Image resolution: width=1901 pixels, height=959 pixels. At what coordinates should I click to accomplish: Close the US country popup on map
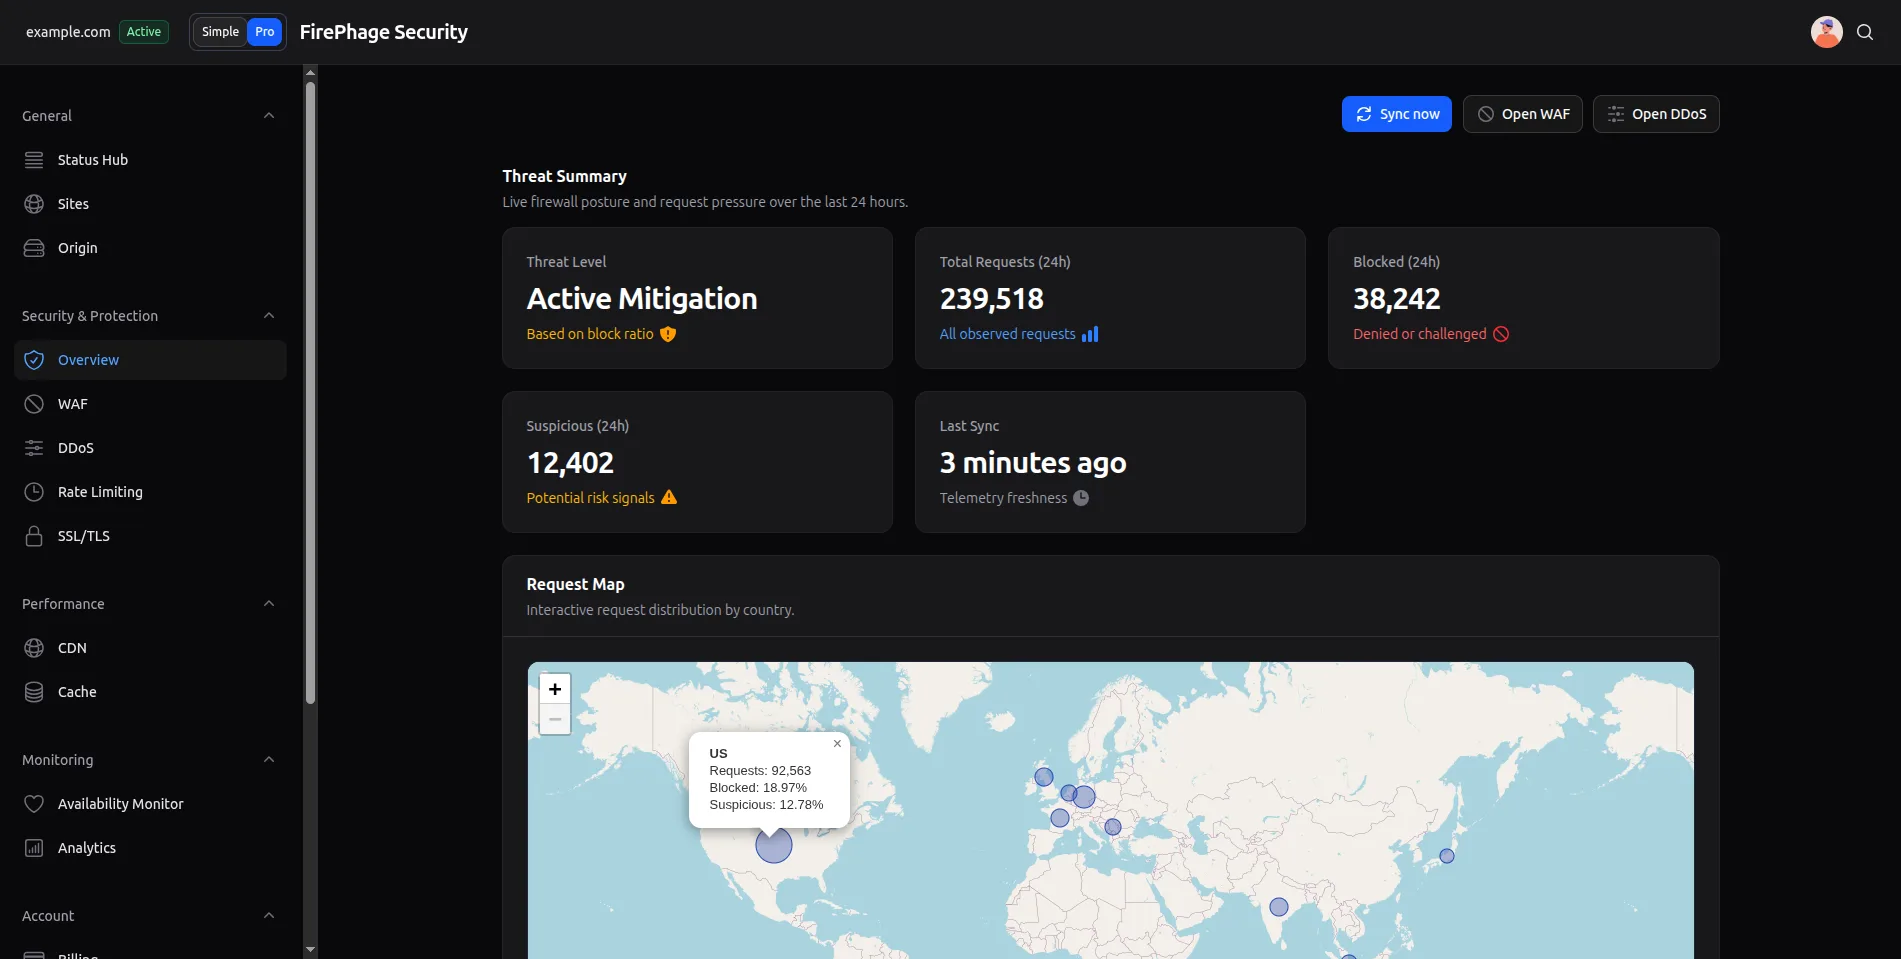click(x=837, y=743)
